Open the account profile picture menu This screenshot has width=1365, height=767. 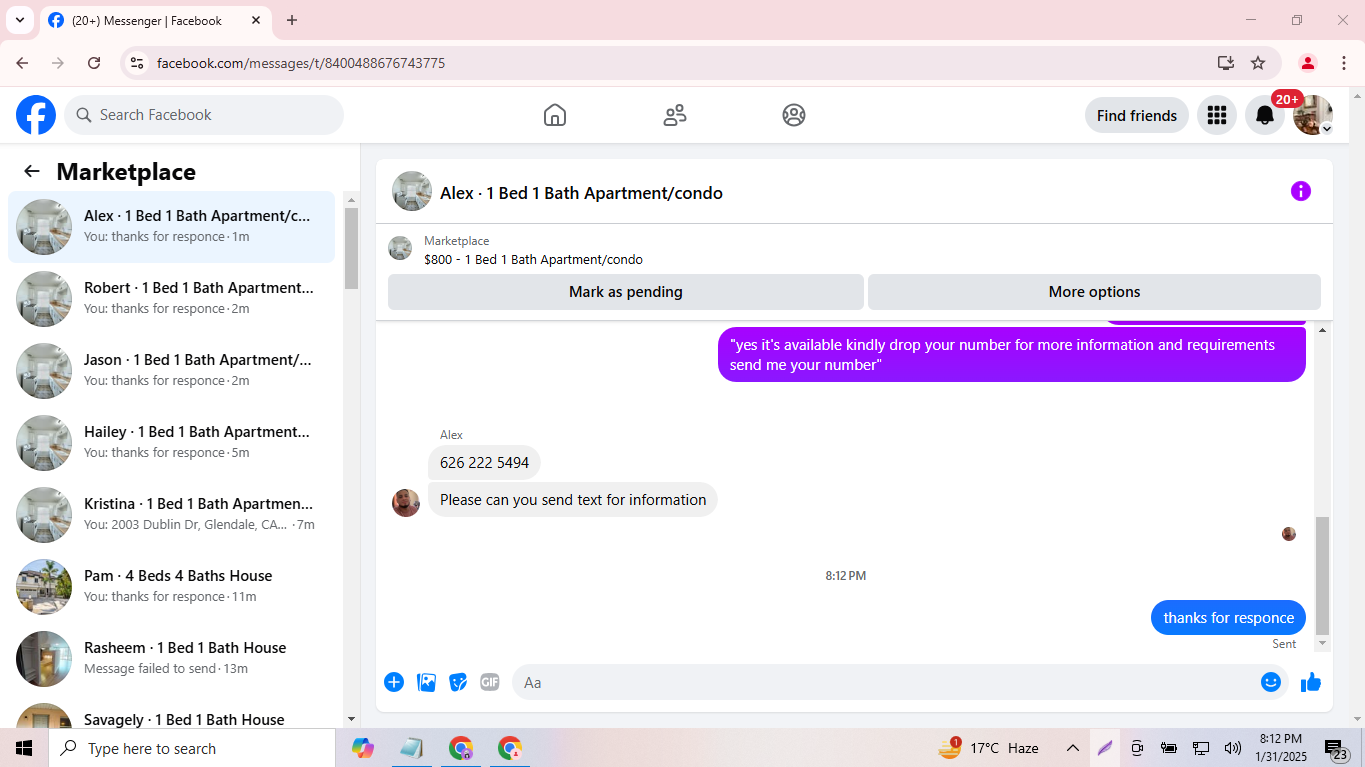coord(1313,115)
